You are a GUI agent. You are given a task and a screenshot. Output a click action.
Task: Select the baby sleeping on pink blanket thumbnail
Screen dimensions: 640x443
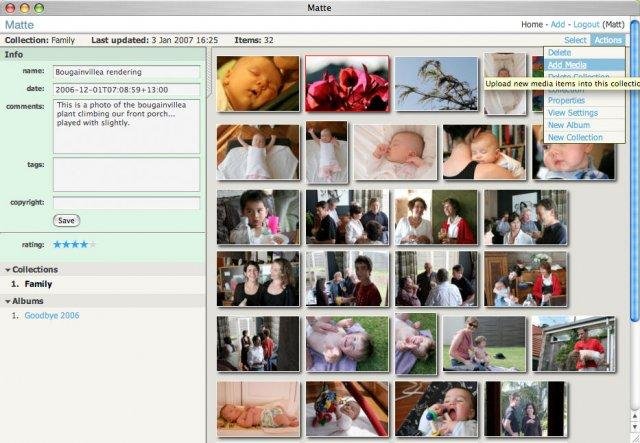coord(395,152)
